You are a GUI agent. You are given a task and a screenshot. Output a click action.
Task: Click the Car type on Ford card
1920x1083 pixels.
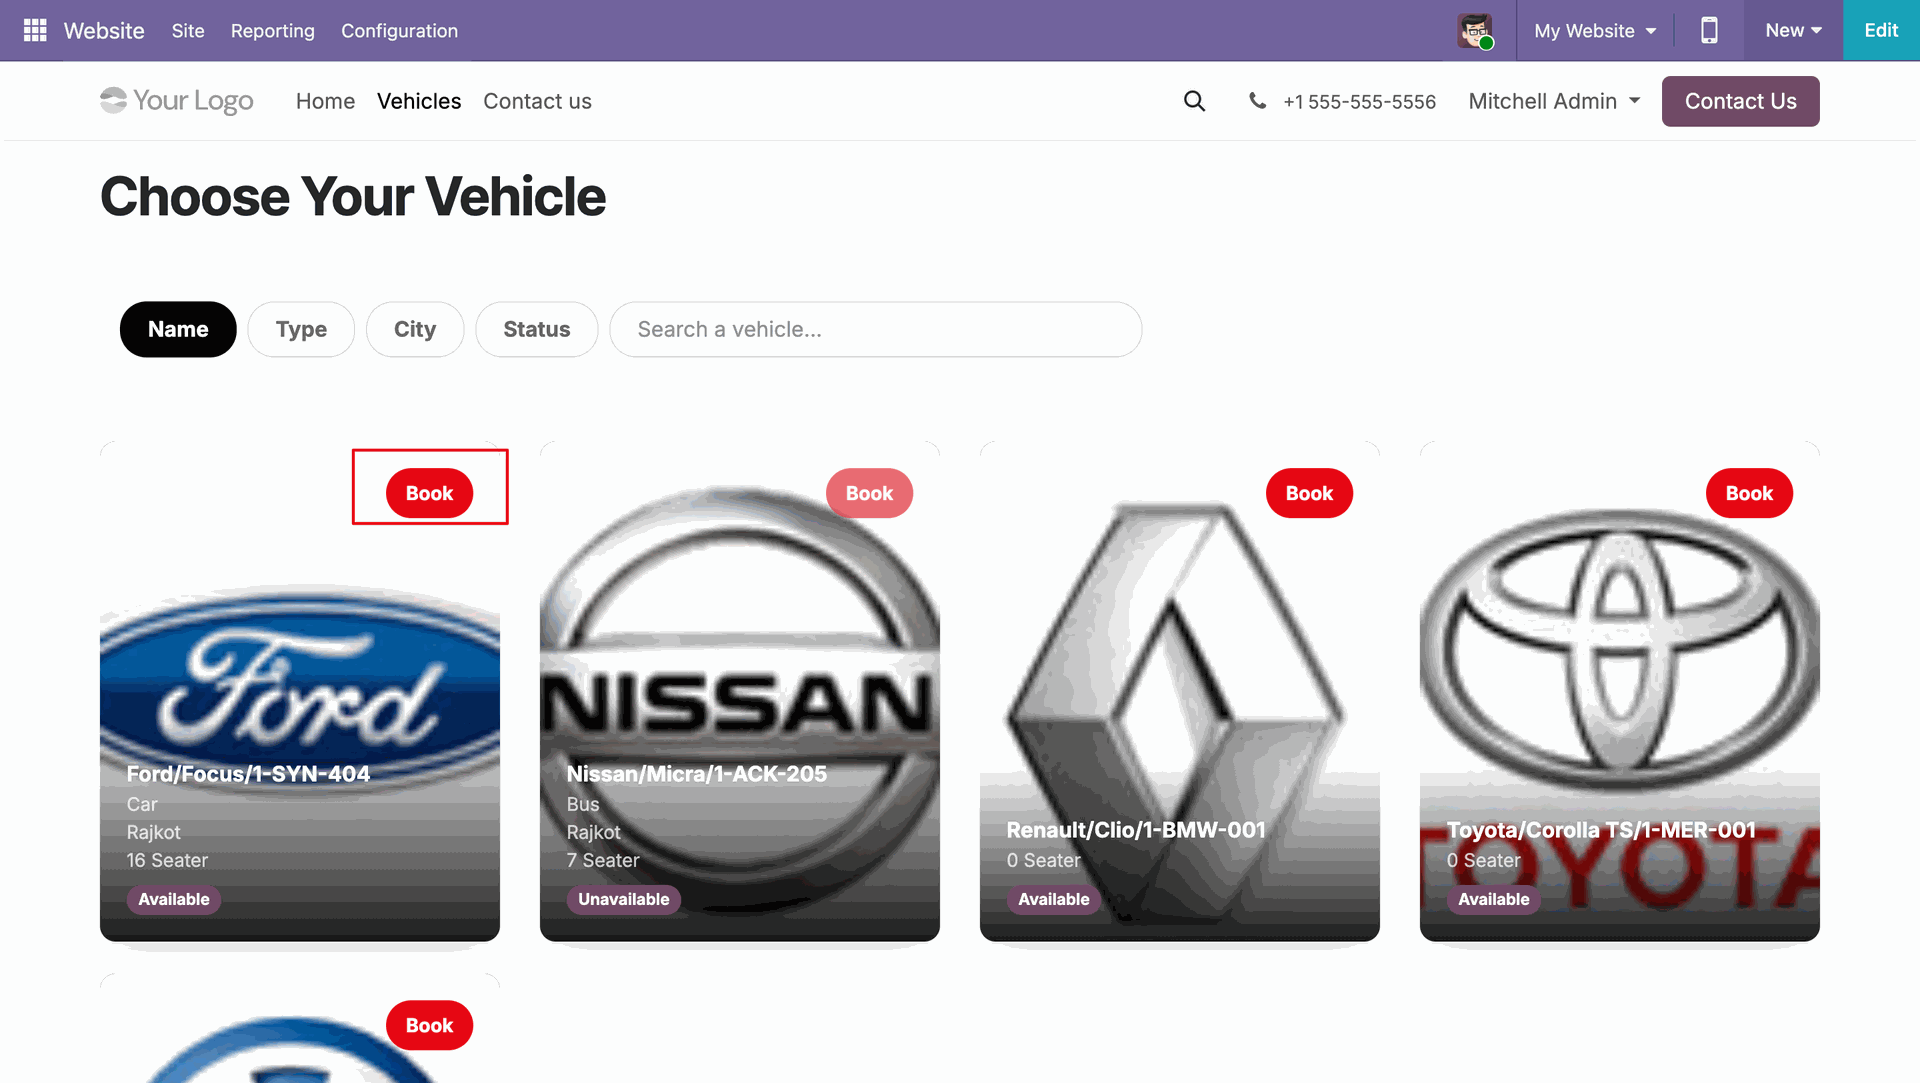(142, 804)
